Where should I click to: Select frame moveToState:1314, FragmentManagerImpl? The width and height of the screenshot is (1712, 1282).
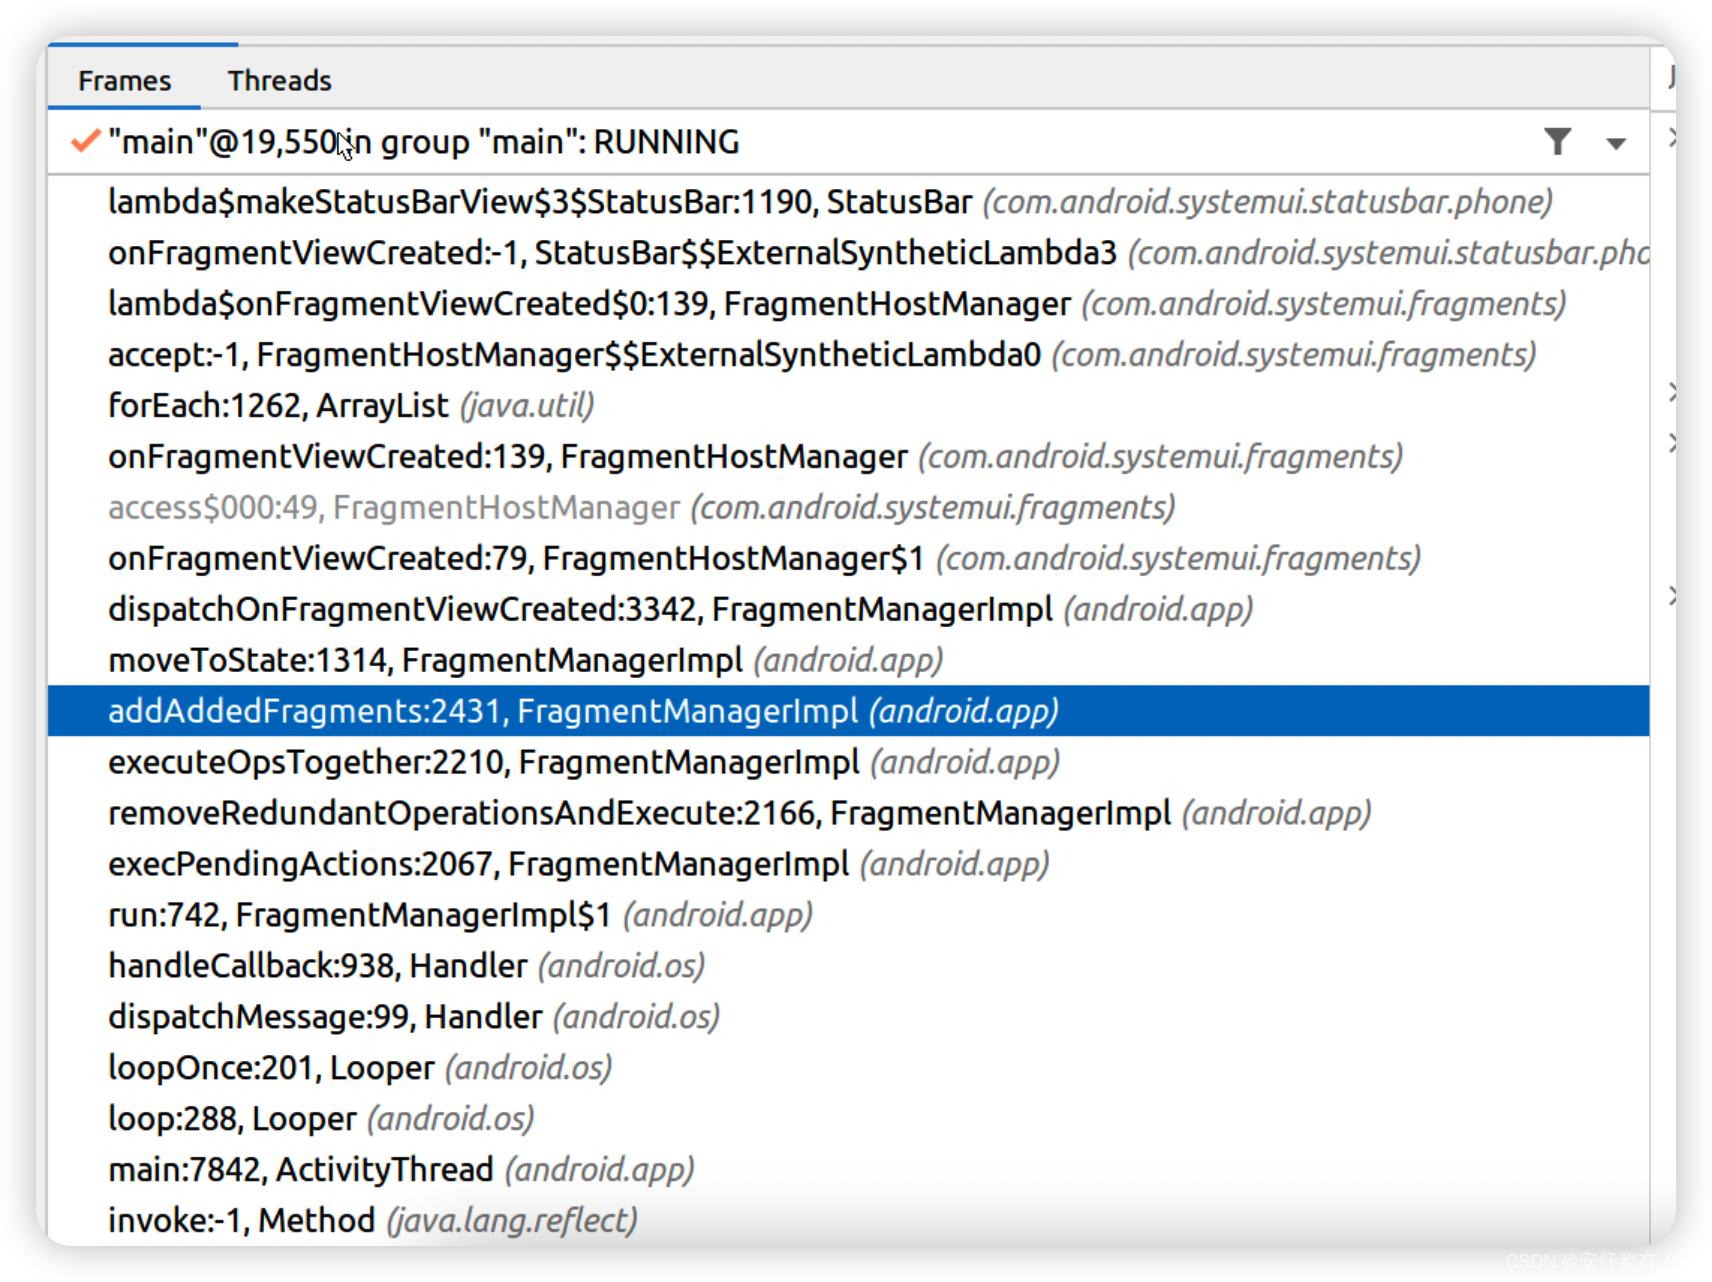coord(848,661)
